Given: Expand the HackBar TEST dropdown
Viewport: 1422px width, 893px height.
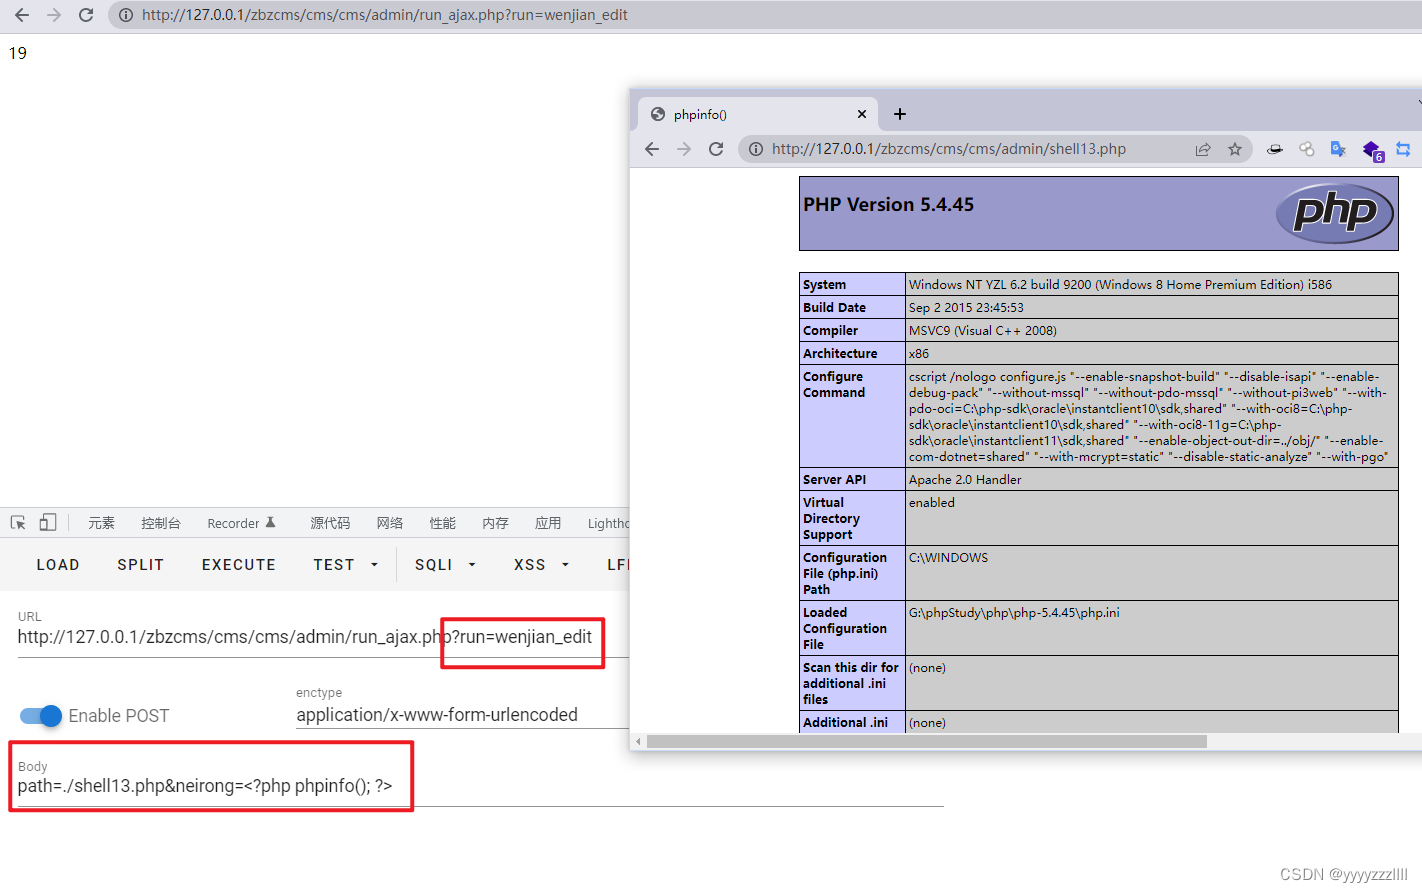Looking at the screenshot, I should 346,565.
